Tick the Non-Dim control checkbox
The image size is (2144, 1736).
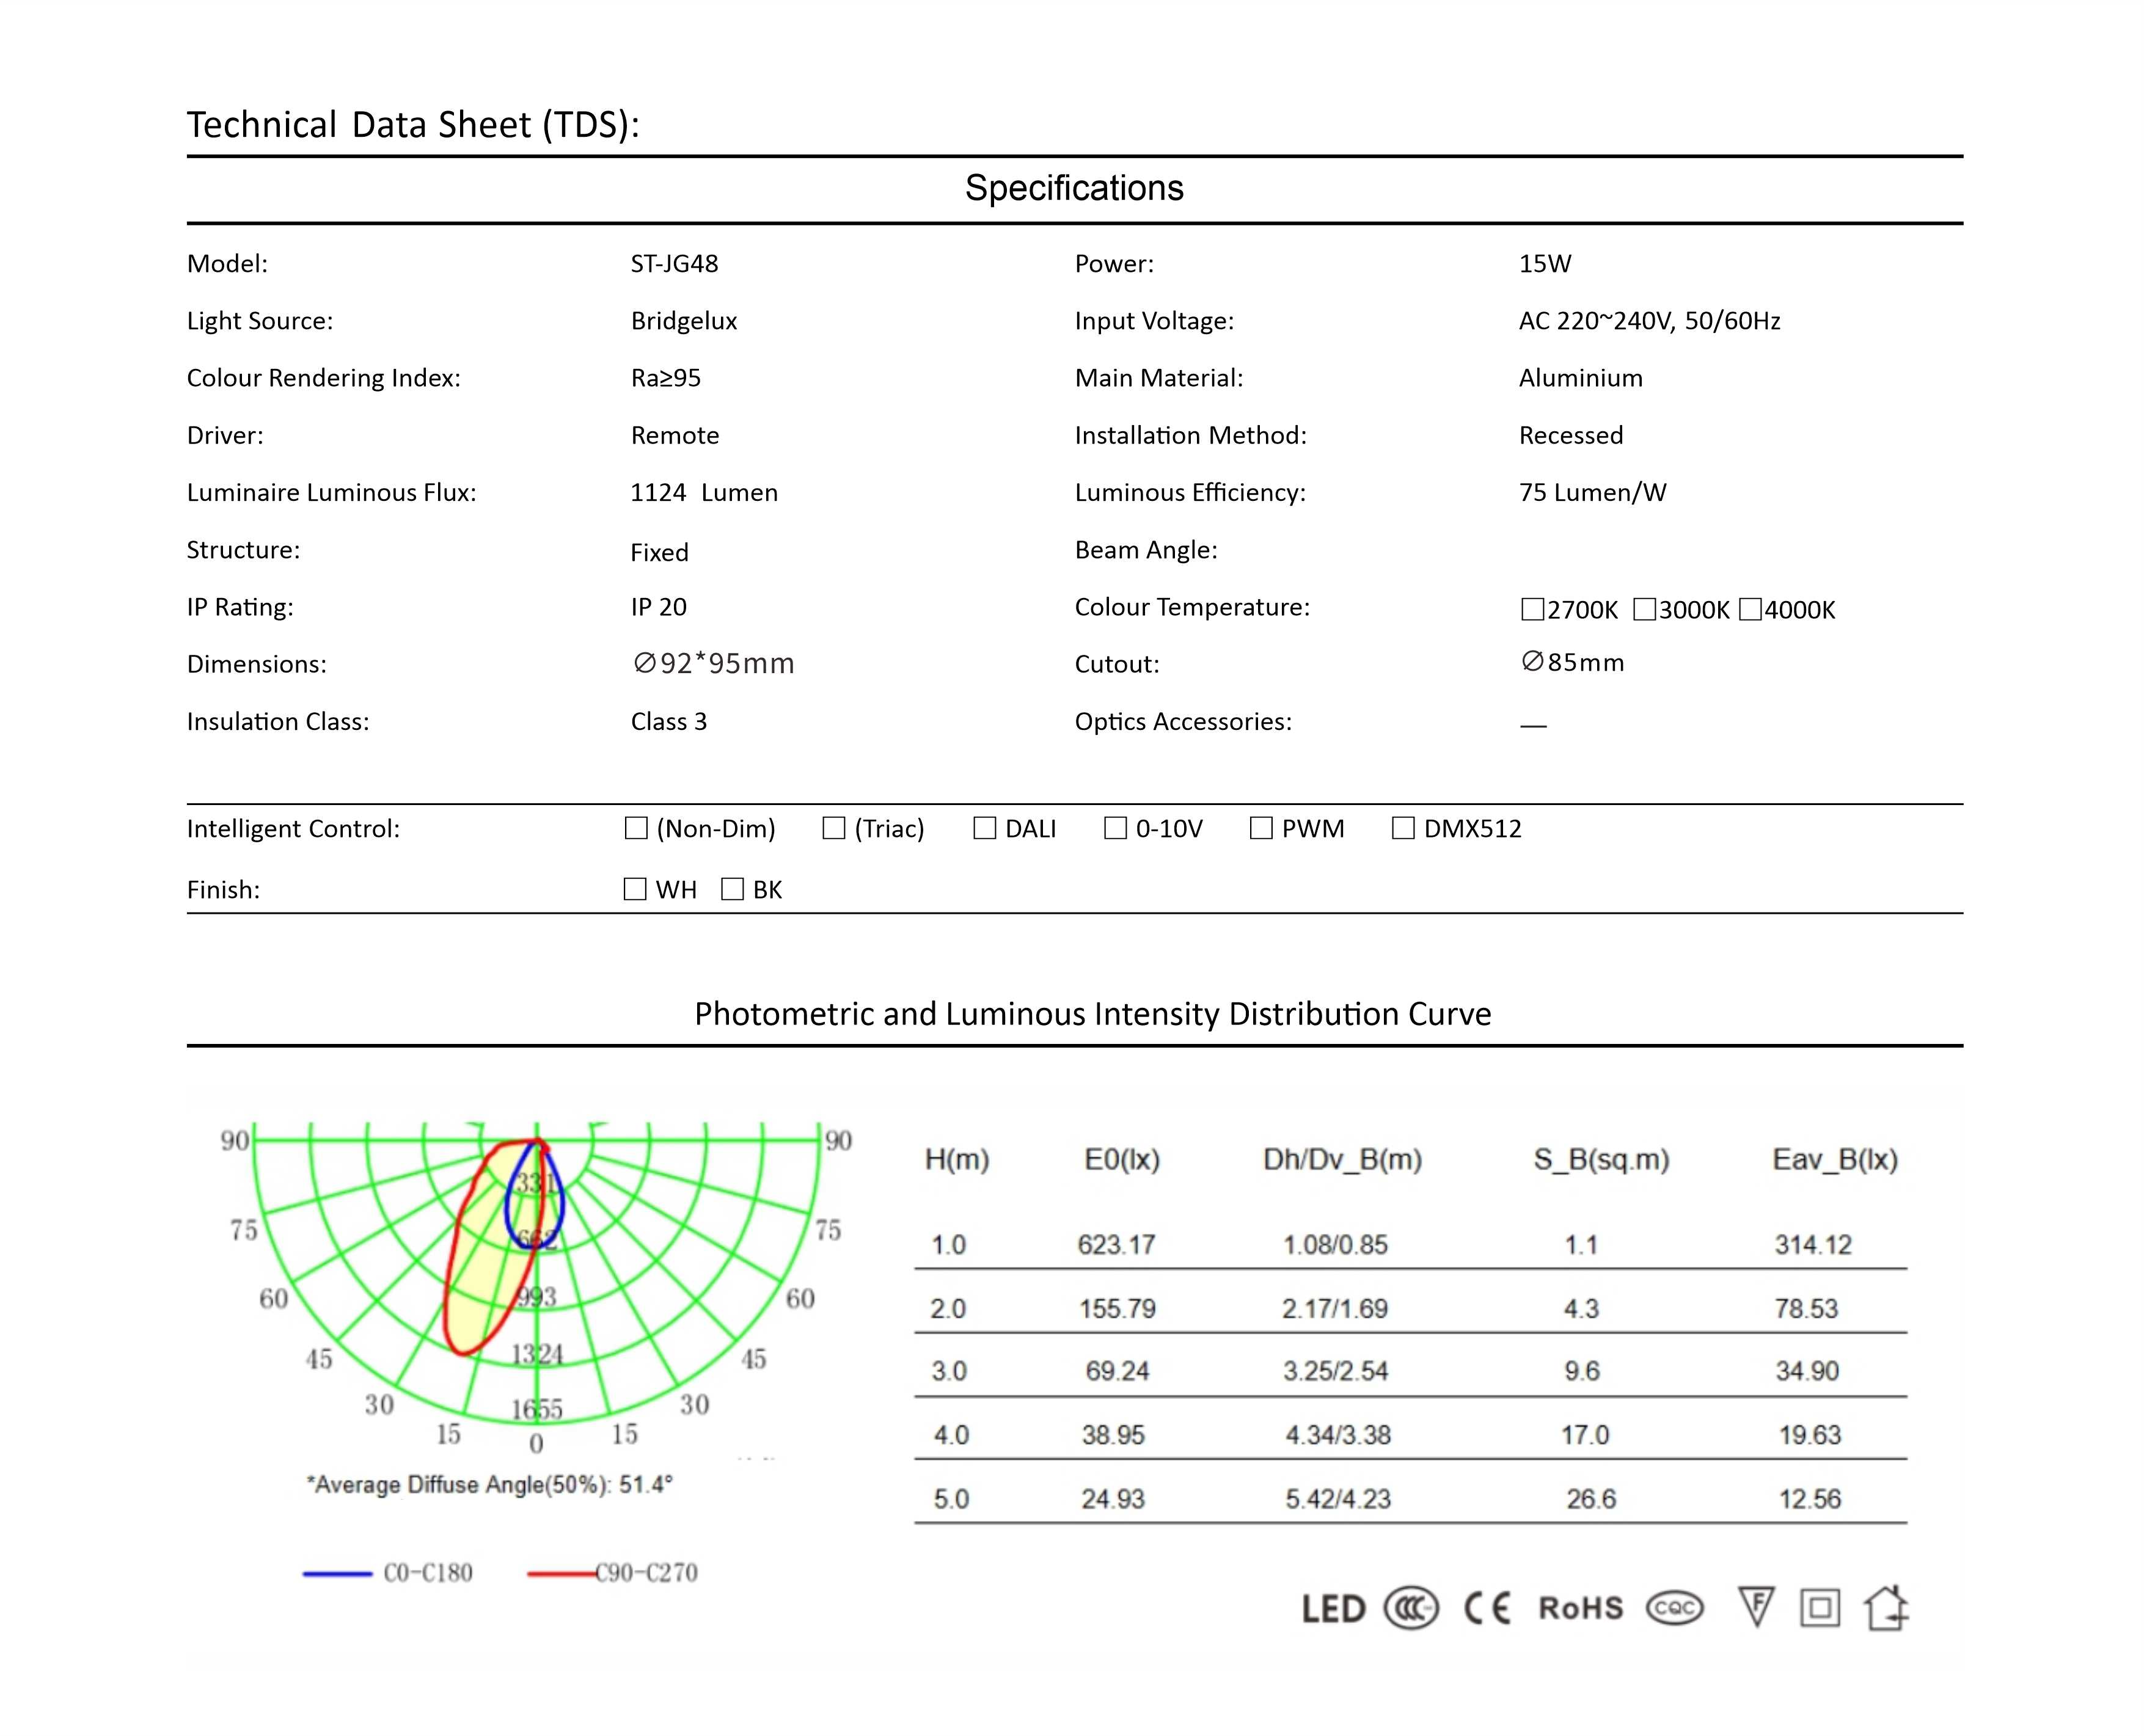[636, 828]
